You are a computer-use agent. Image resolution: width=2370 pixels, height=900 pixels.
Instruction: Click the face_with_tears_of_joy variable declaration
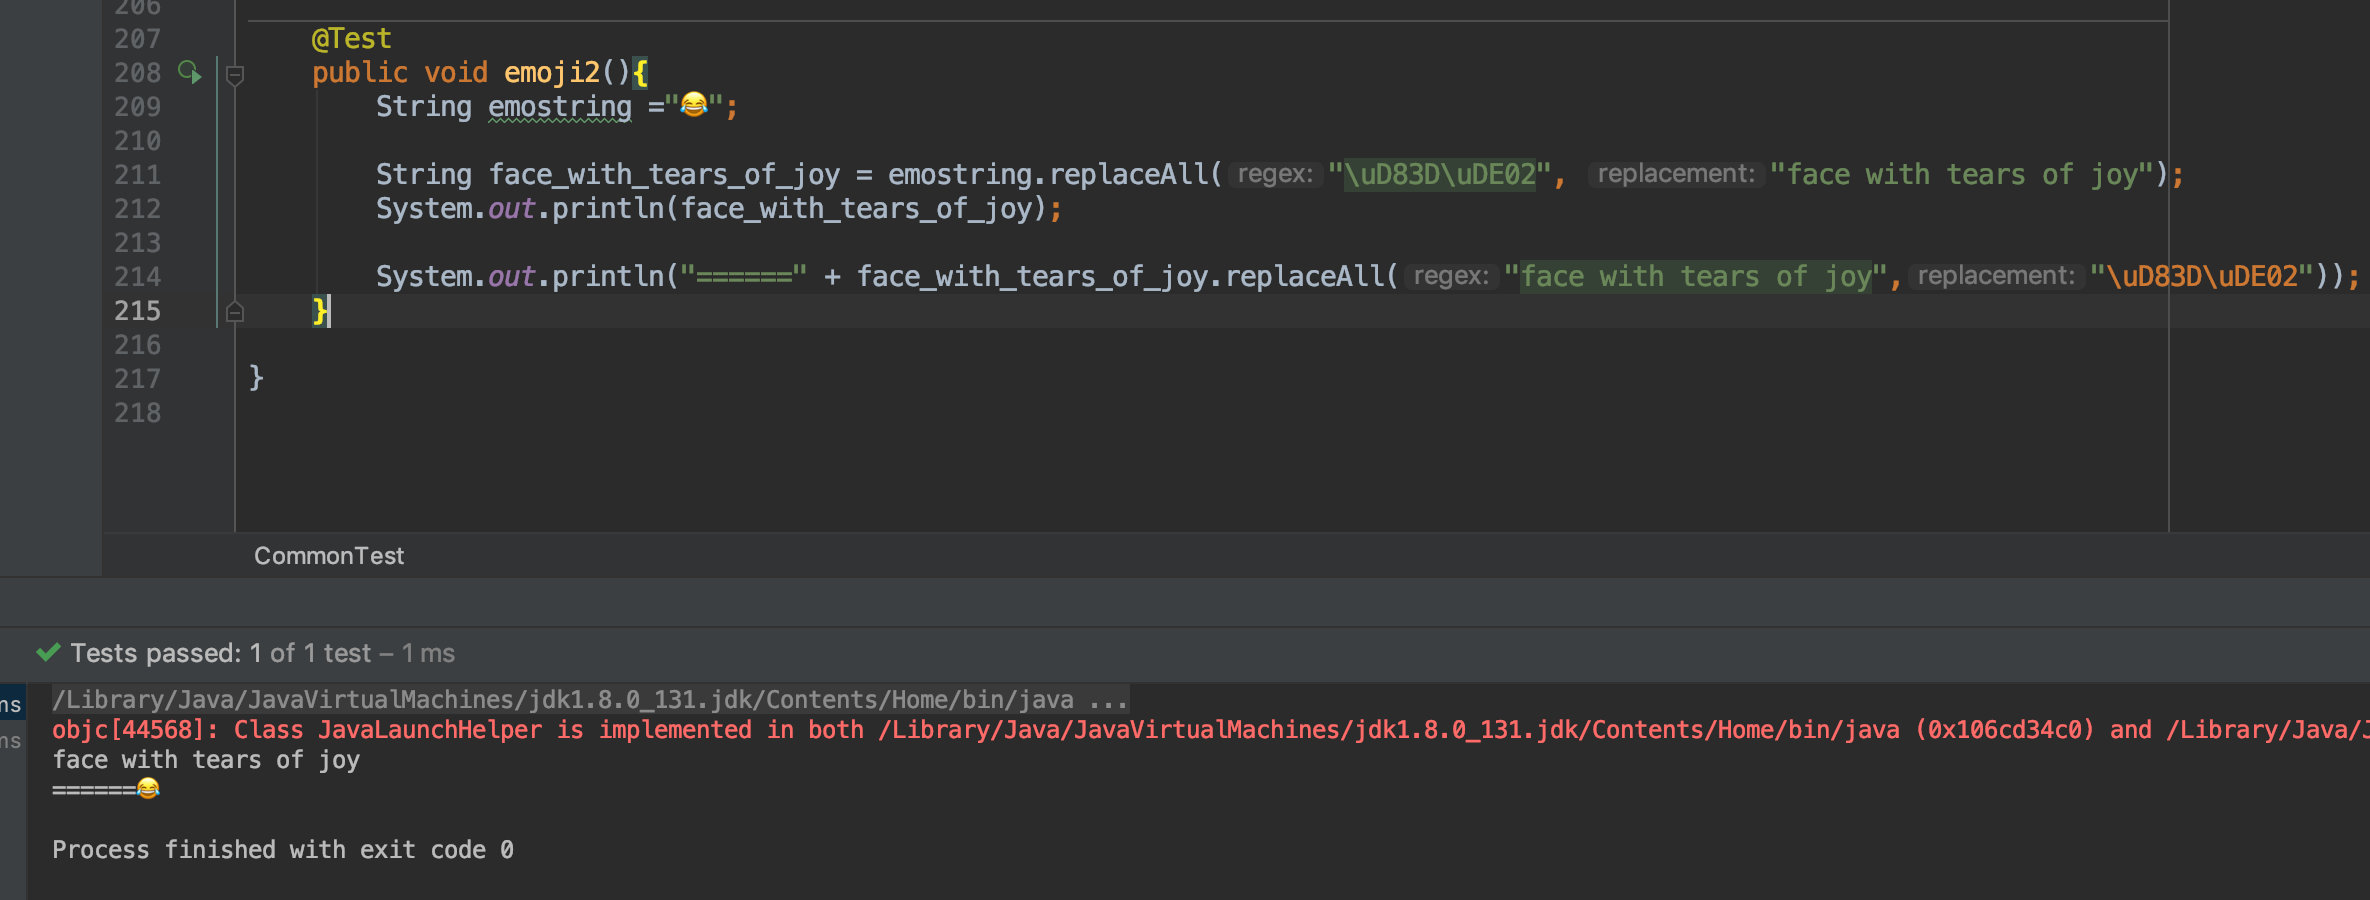pyautogui.click(x=664, y=175)
